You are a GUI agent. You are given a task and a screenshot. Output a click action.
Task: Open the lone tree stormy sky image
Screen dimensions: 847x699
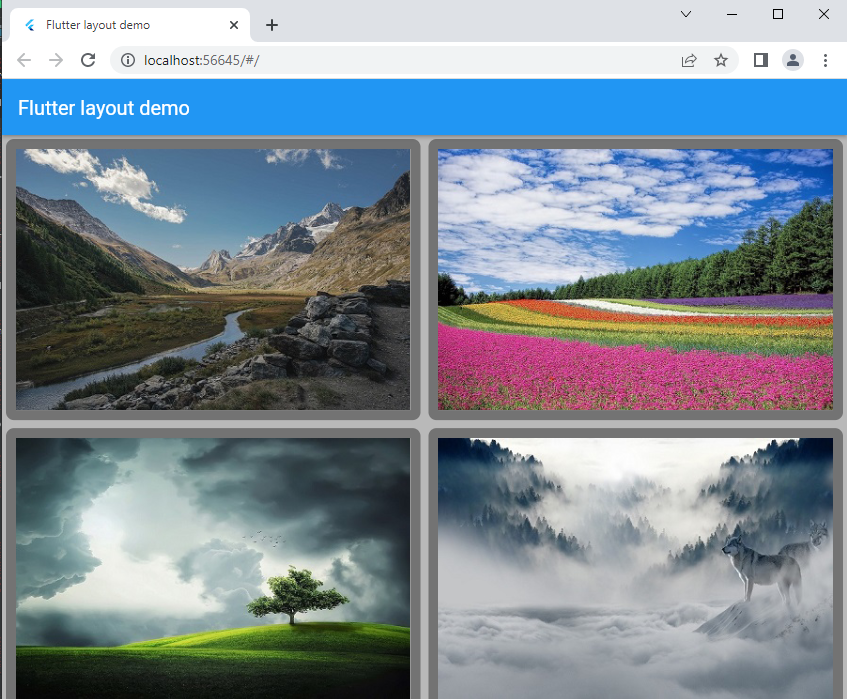click(x=213, y=568)
